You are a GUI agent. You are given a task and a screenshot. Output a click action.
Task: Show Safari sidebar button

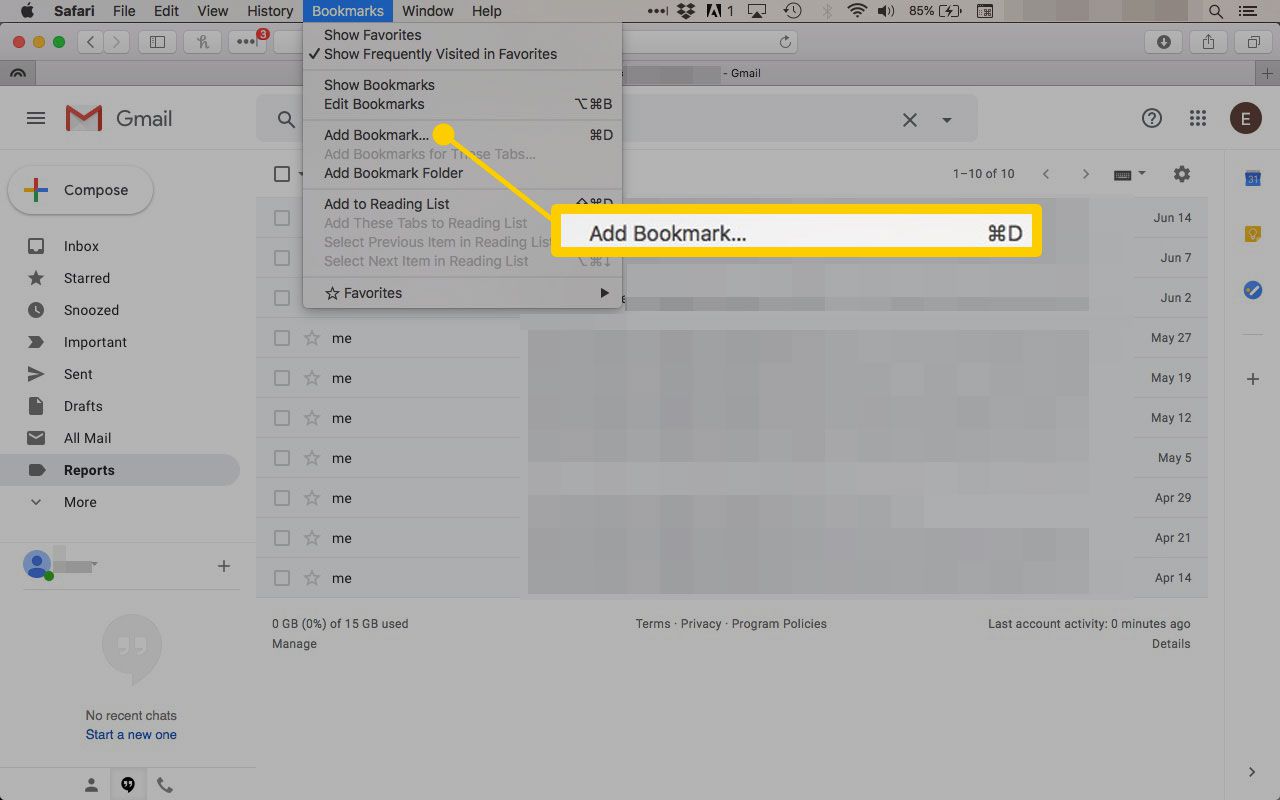click(157, 42)
